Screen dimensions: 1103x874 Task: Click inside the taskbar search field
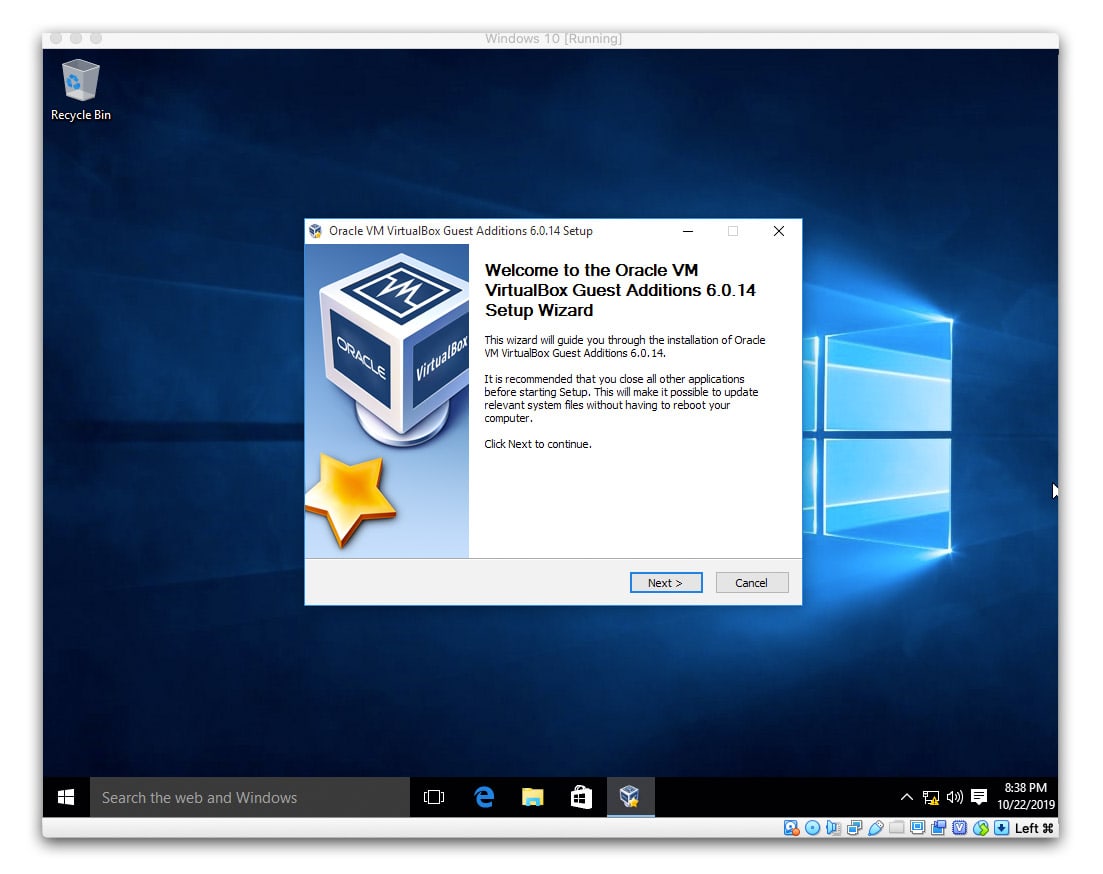(x=250, y=797)
